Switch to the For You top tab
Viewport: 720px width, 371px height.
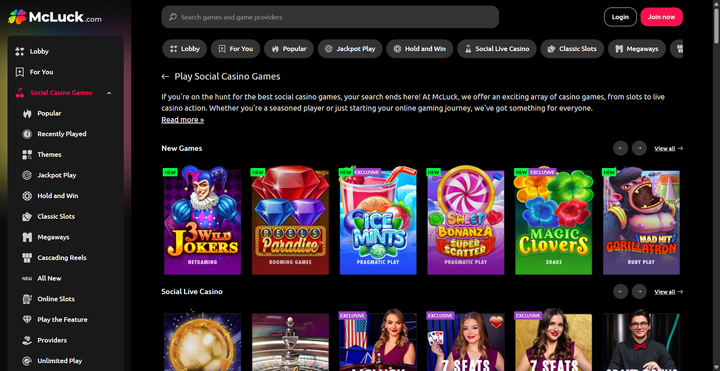[236, 49]
